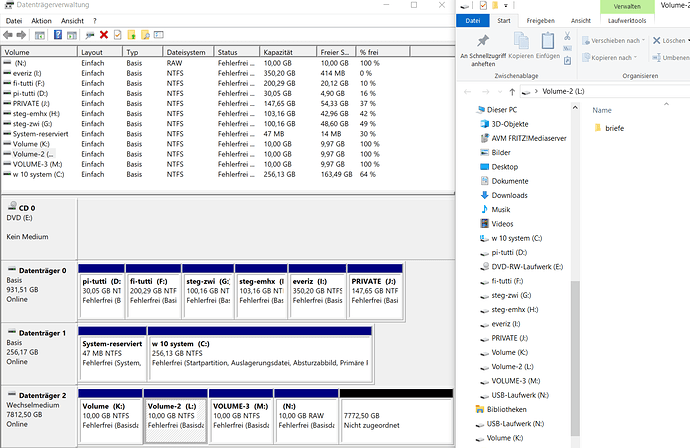Viewport: 690px width, 448px height.
Task: Open recent locations dropdown beside navigation arrows
Action: [x=500, y=92]
